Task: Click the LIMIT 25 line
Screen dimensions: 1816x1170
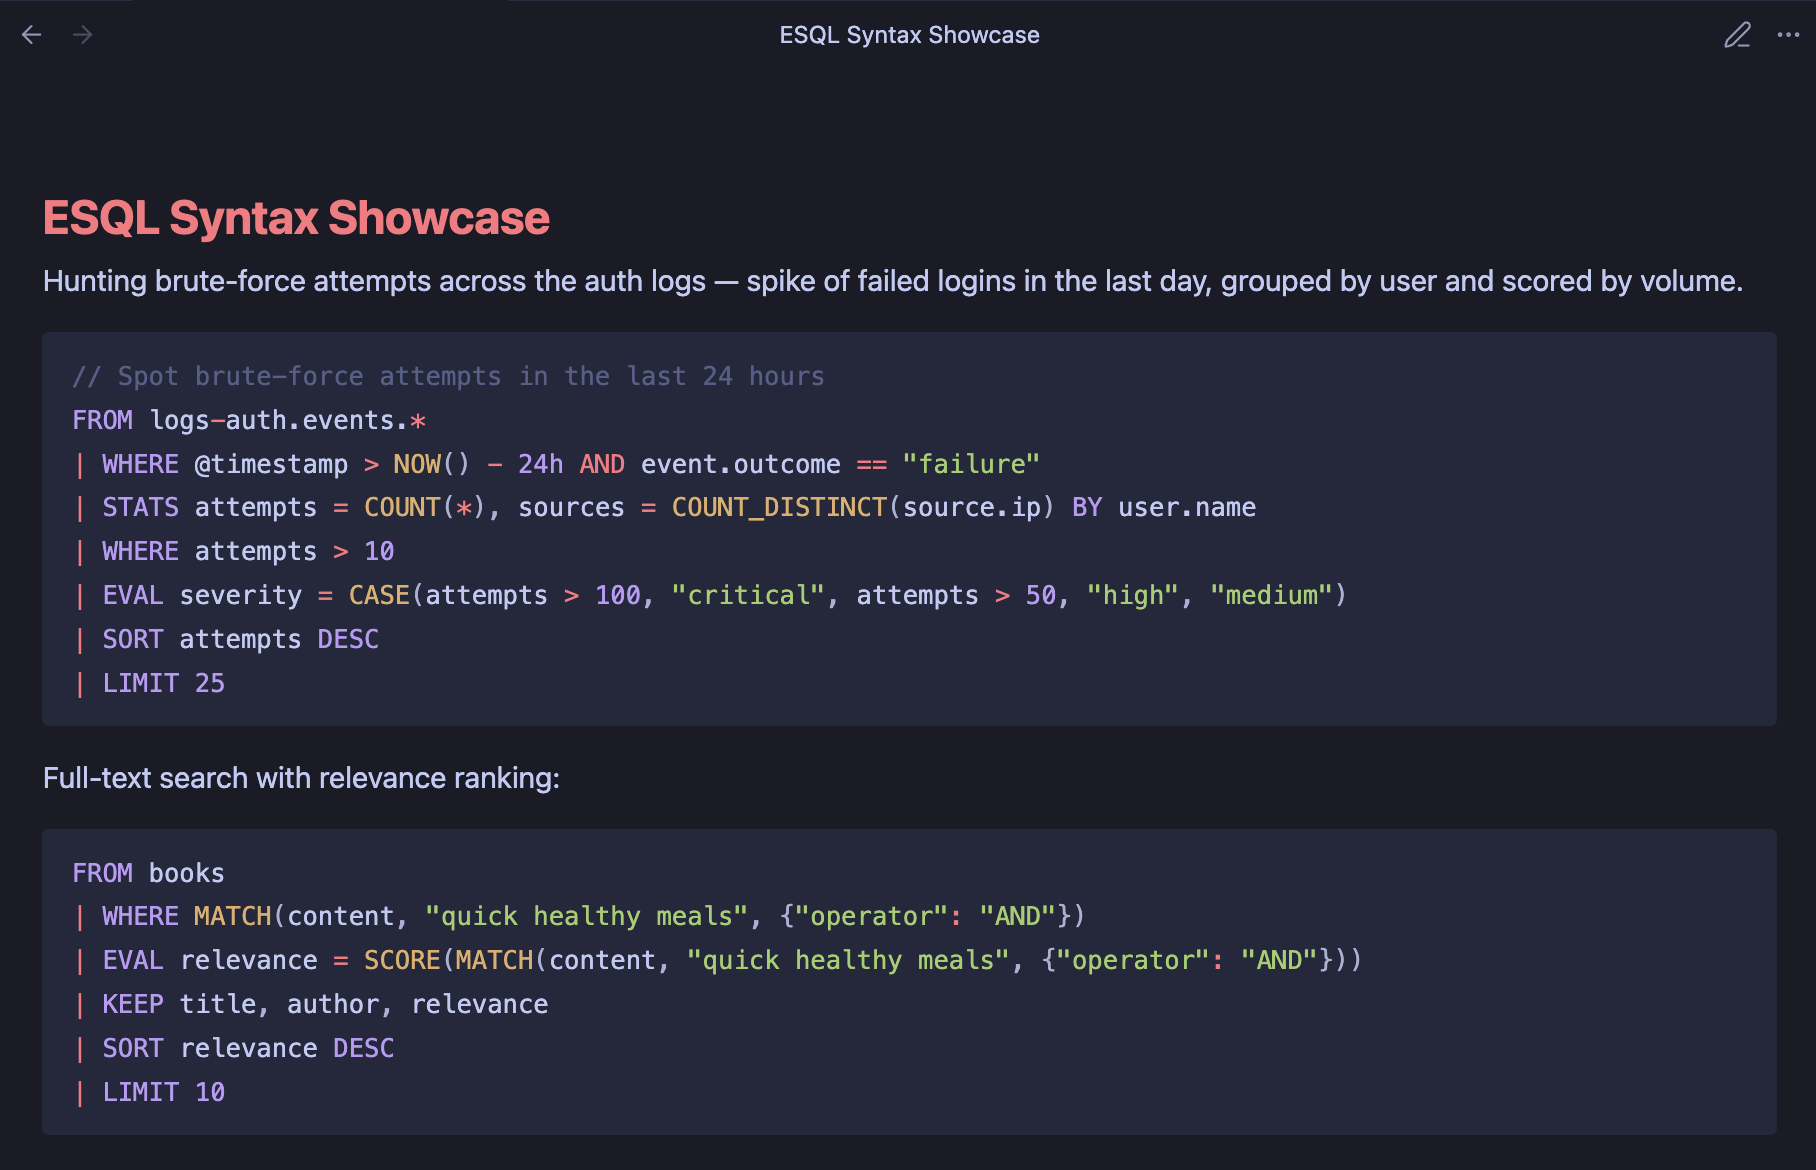Action: click(x=149, y=684)
